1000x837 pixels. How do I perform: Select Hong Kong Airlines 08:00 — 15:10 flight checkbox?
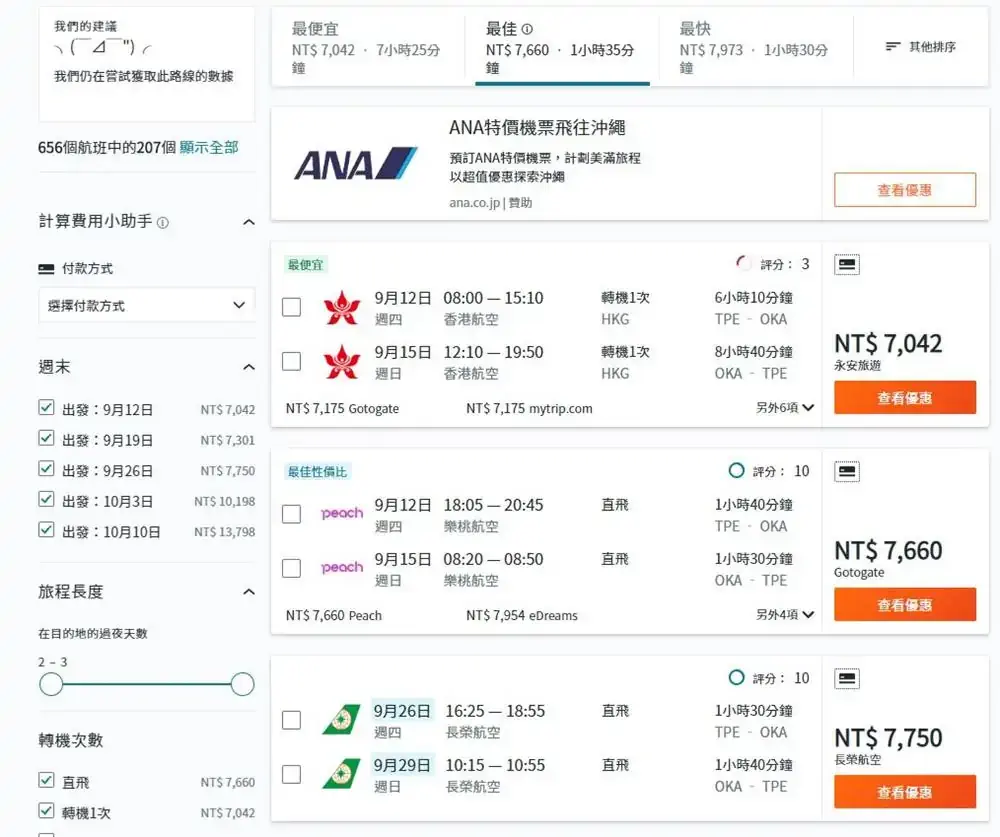291,307
